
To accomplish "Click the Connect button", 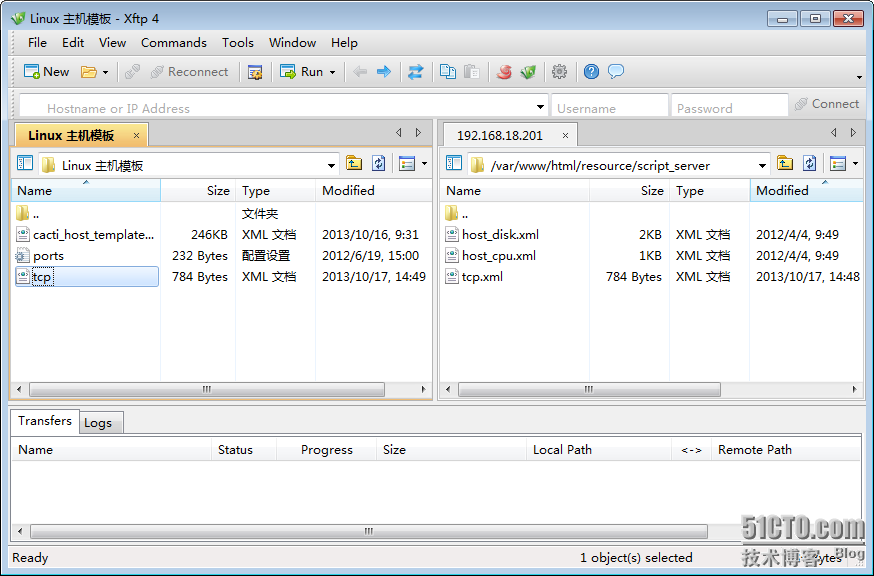I will [827, 104].
